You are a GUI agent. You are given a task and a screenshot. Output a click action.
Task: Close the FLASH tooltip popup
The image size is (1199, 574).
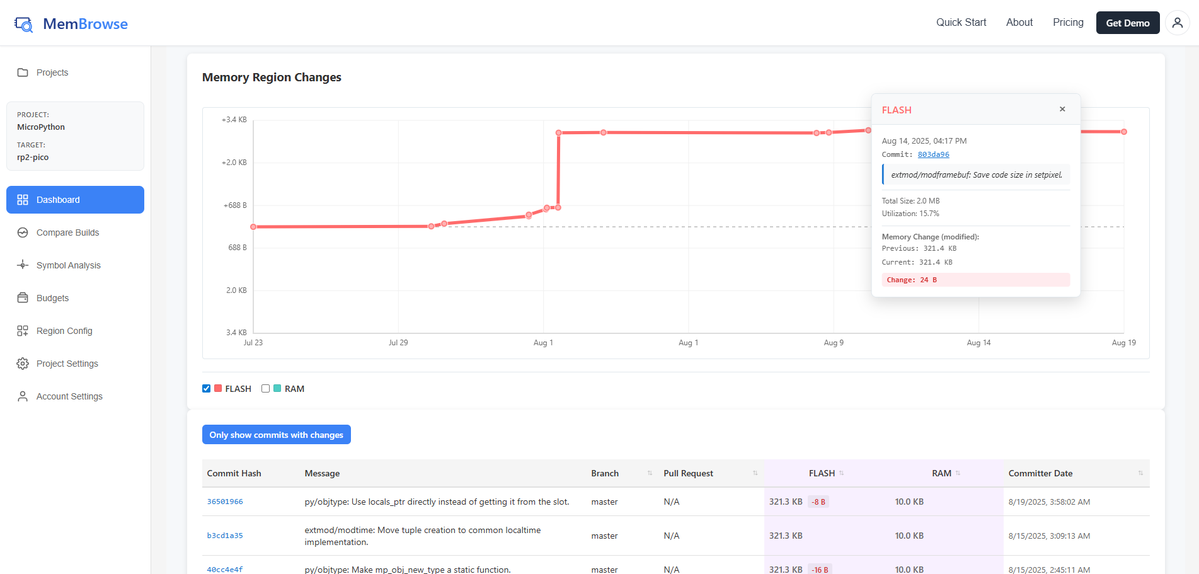click(x=1062, y=109)
